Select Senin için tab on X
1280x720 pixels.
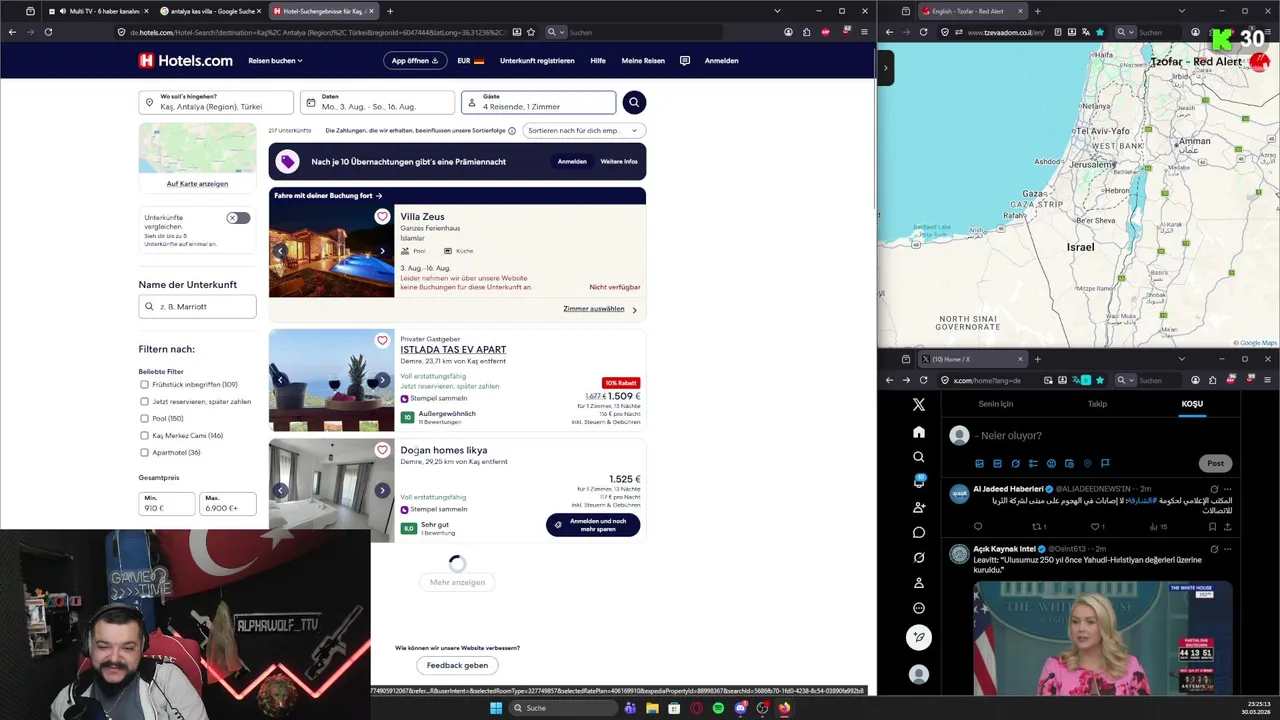tap(995, 404)
